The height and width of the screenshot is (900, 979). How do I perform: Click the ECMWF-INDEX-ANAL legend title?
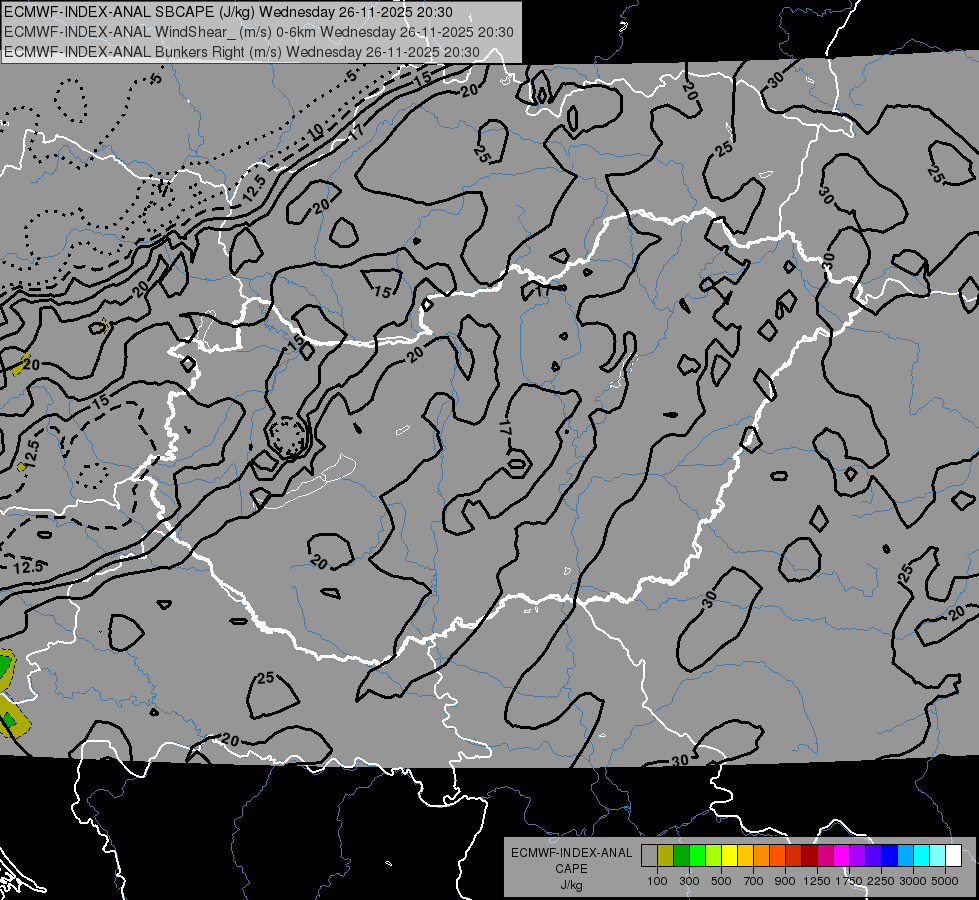click(571, 853)
